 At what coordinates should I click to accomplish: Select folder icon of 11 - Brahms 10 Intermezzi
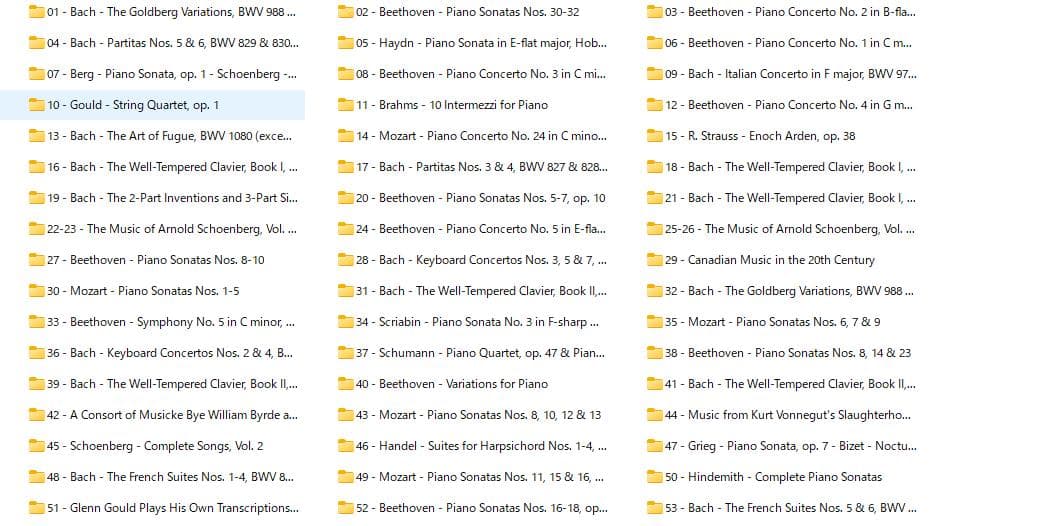(x=346, y=105)
